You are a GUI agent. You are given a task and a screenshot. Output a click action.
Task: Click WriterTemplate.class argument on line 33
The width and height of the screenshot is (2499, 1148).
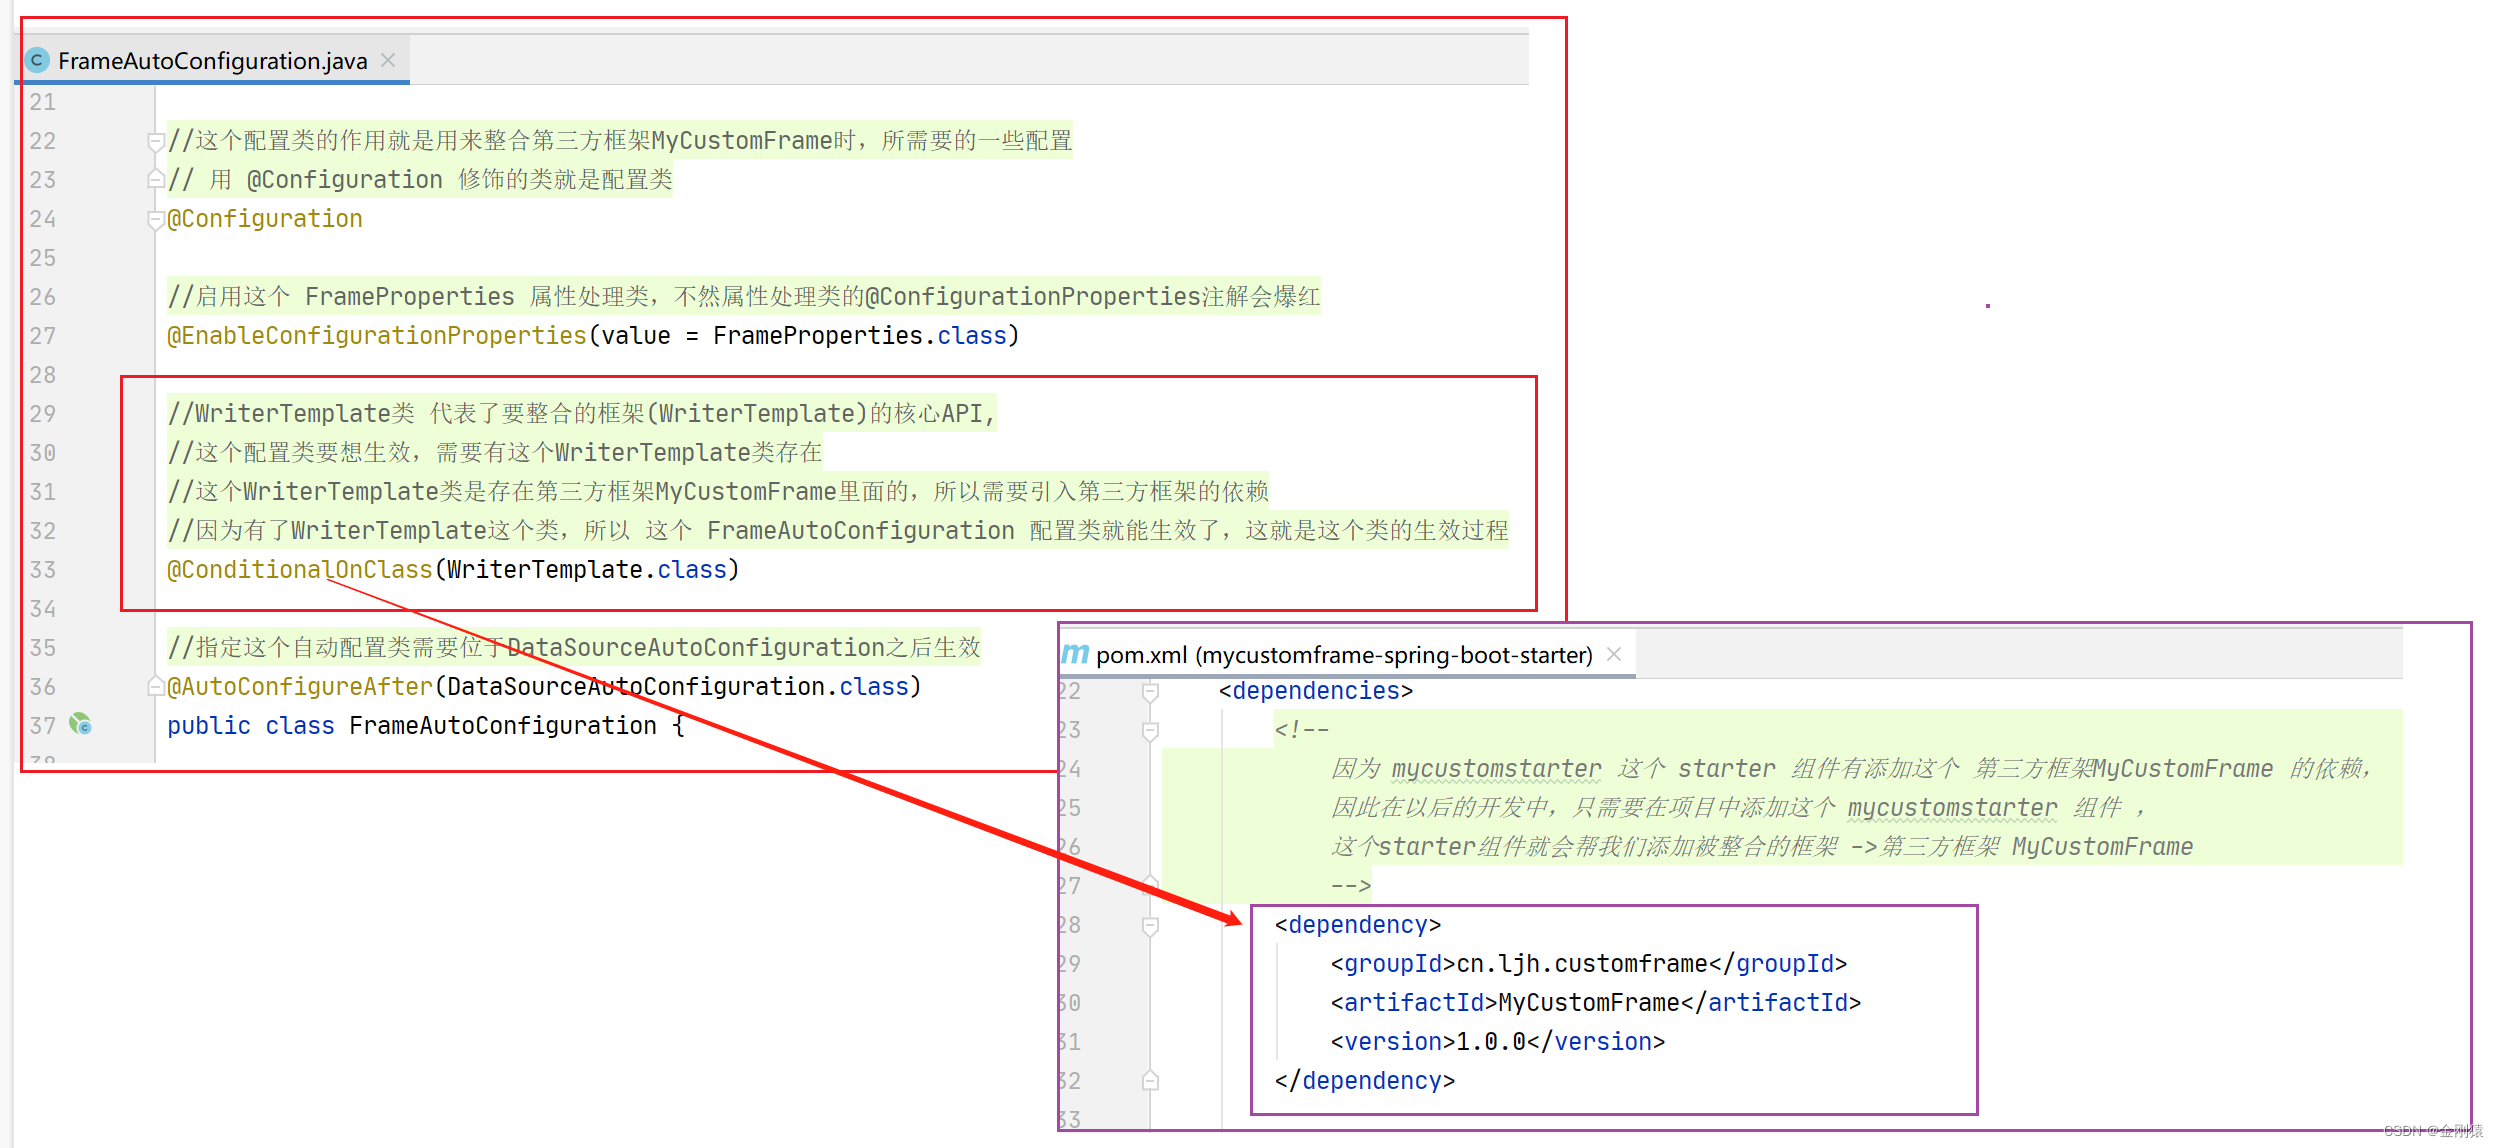tap(587, 570)
